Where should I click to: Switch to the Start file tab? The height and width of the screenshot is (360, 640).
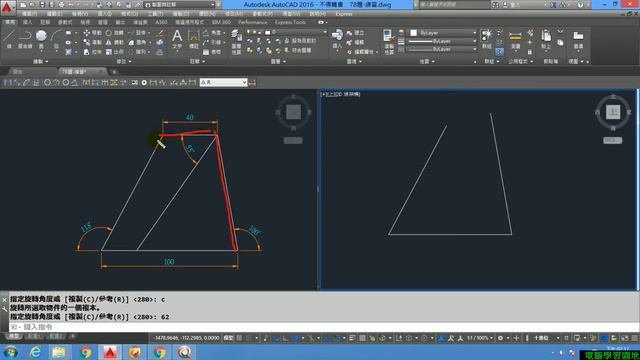(x=18, y=71)
